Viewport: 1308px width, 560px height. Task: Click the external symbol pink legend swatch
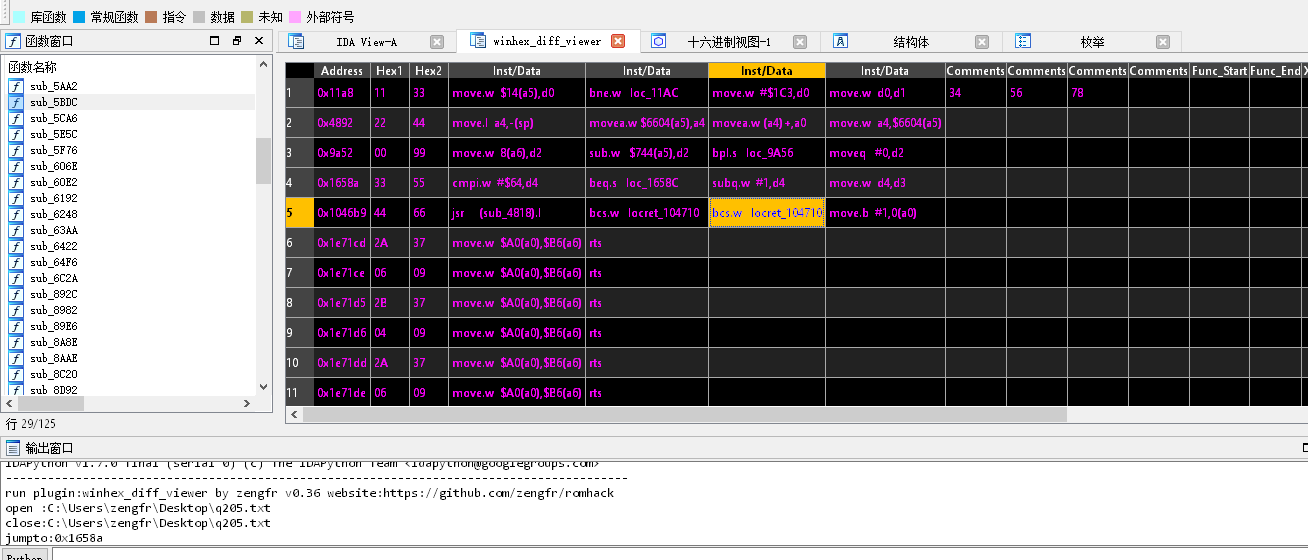[x=295, y=17]
